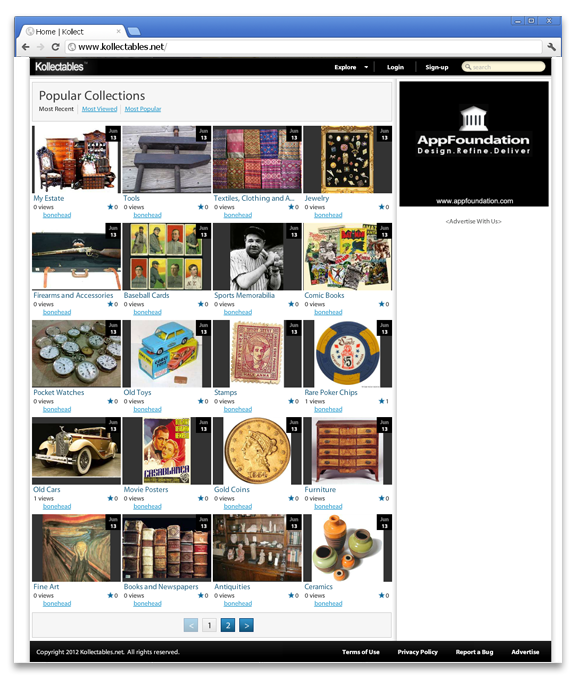Image resolution: width=575 pixels, height=691 pixels.
Task: Sort collections by Most Viewed
Action: coord(100,109)
